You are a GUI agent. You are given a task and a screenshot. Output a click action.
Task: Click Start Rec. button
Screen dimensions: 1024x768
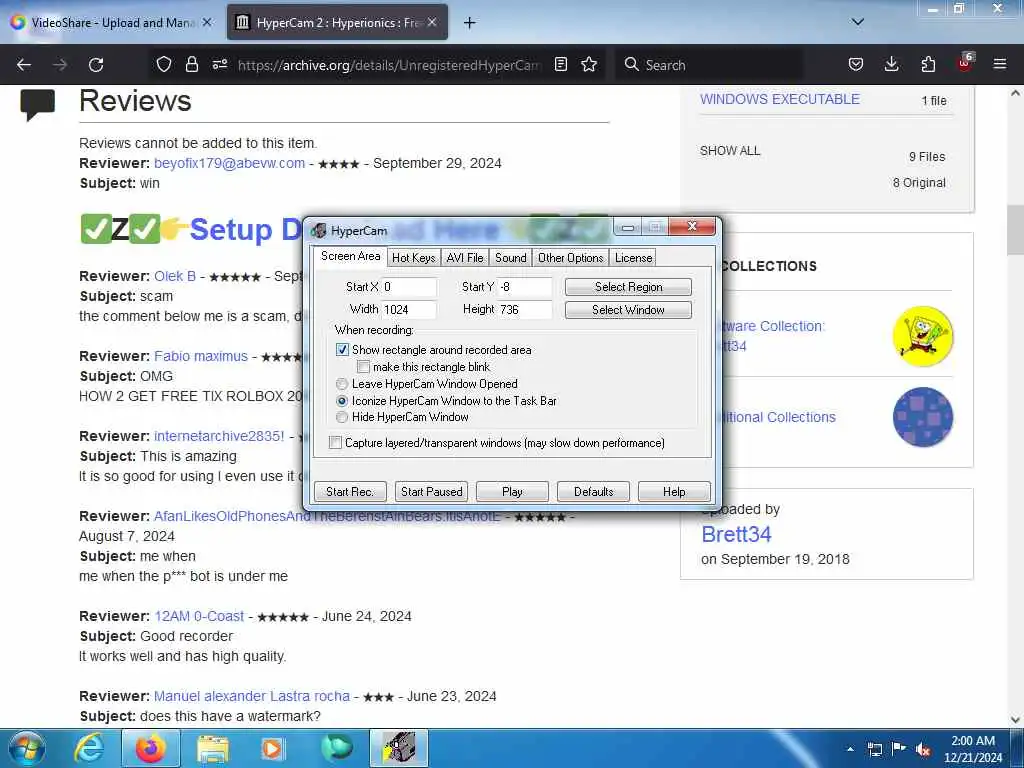(350, 491)
